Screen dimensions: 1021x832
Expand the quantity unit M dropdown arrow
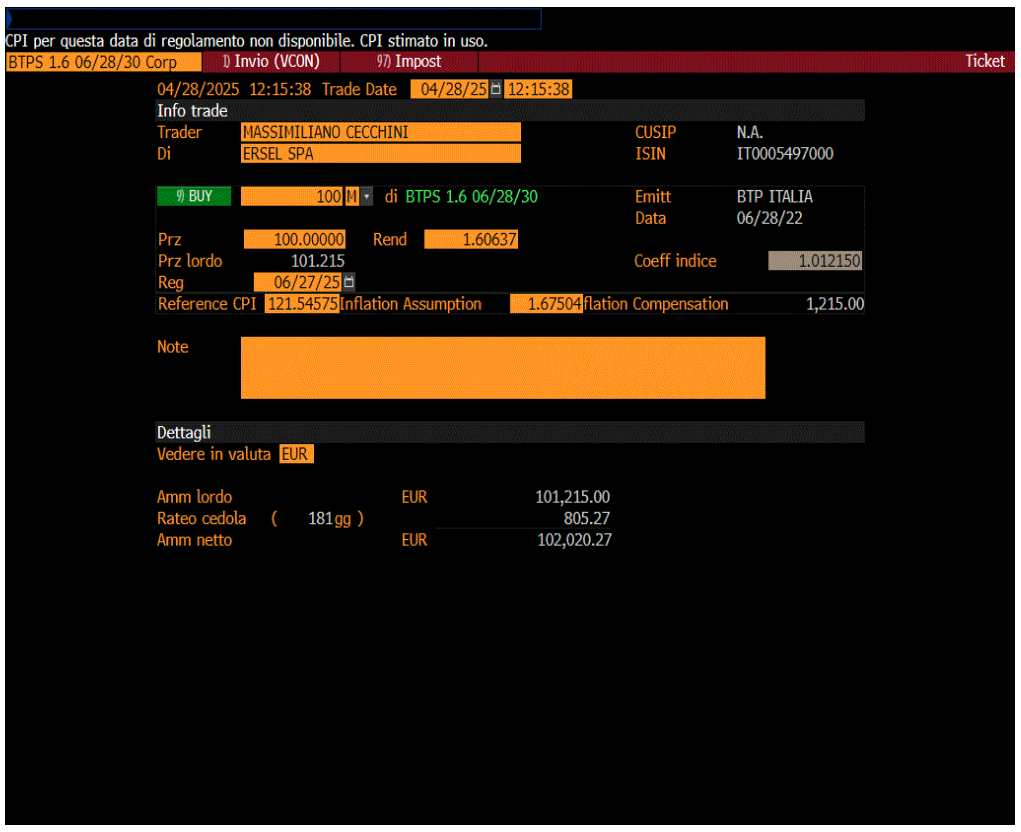click(x=367, y=197)
